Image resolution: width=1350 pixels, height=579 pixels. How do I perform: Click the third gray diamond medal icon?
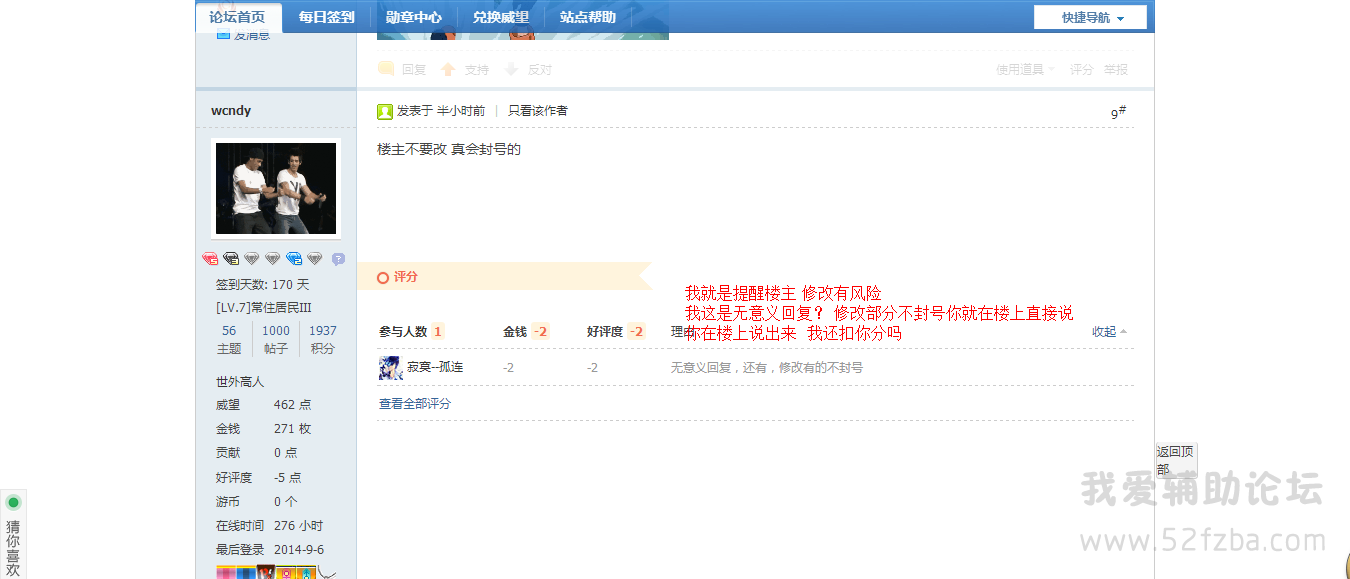(252, 259)
